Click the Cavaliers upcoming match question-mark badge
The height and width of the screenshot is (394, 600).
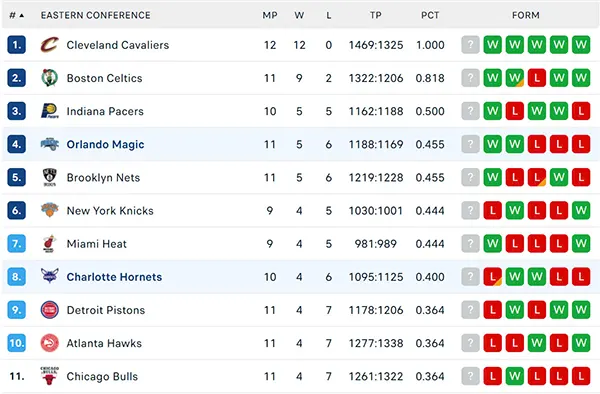point(470,45)
